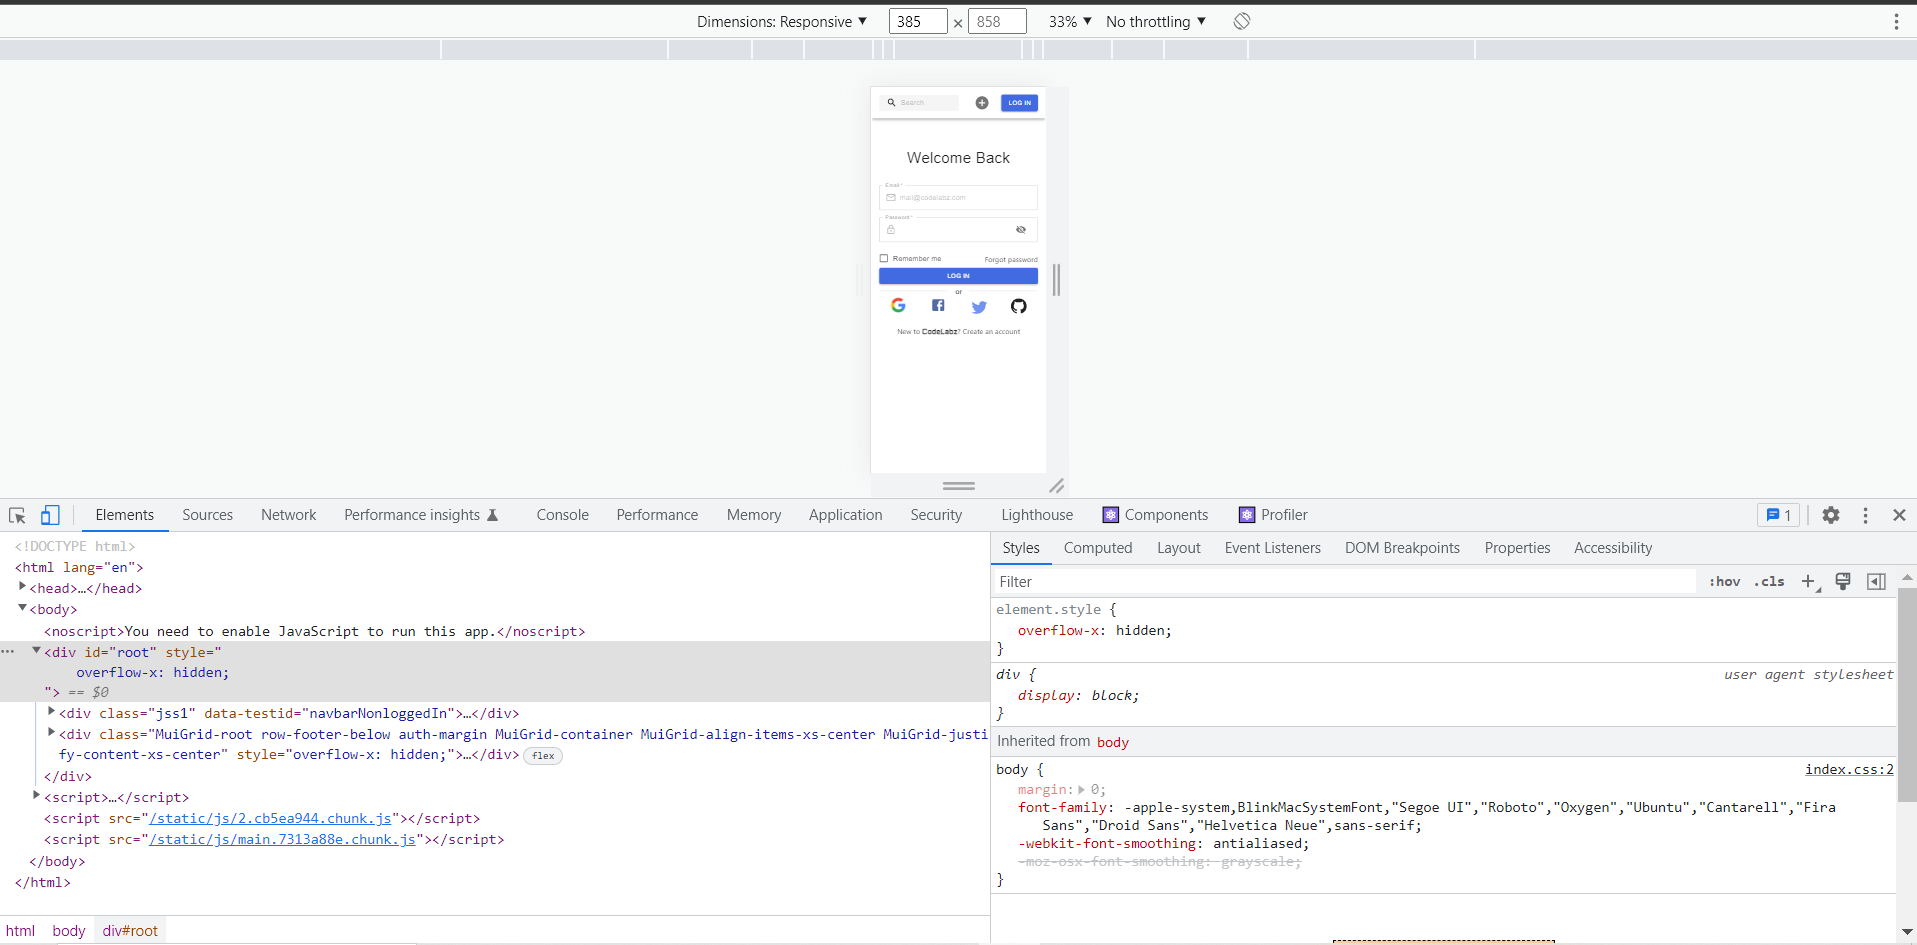Viewport: 1917px width, 945px height.
Task: Rotate the device viewport orientation
Action: coord(1240,21)
